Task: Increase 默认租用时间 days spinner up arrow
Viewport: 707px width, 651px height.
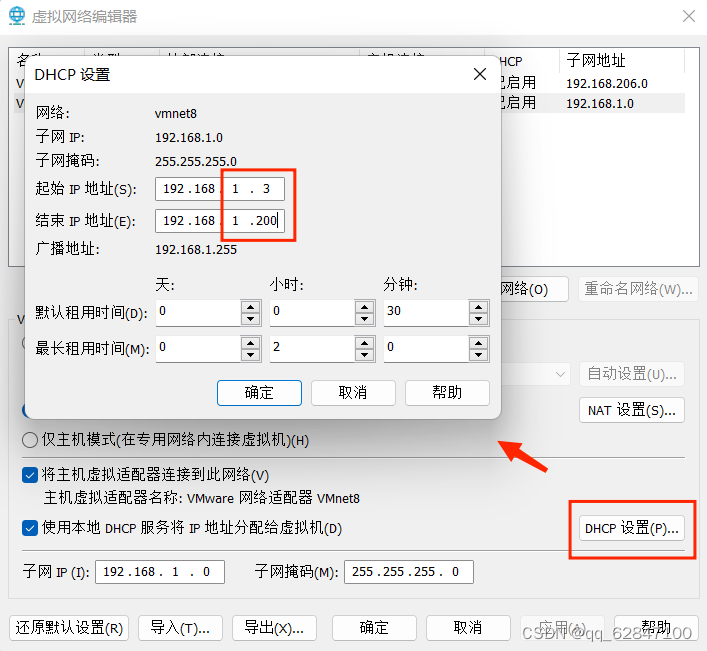Action: (x=250, y=307)
